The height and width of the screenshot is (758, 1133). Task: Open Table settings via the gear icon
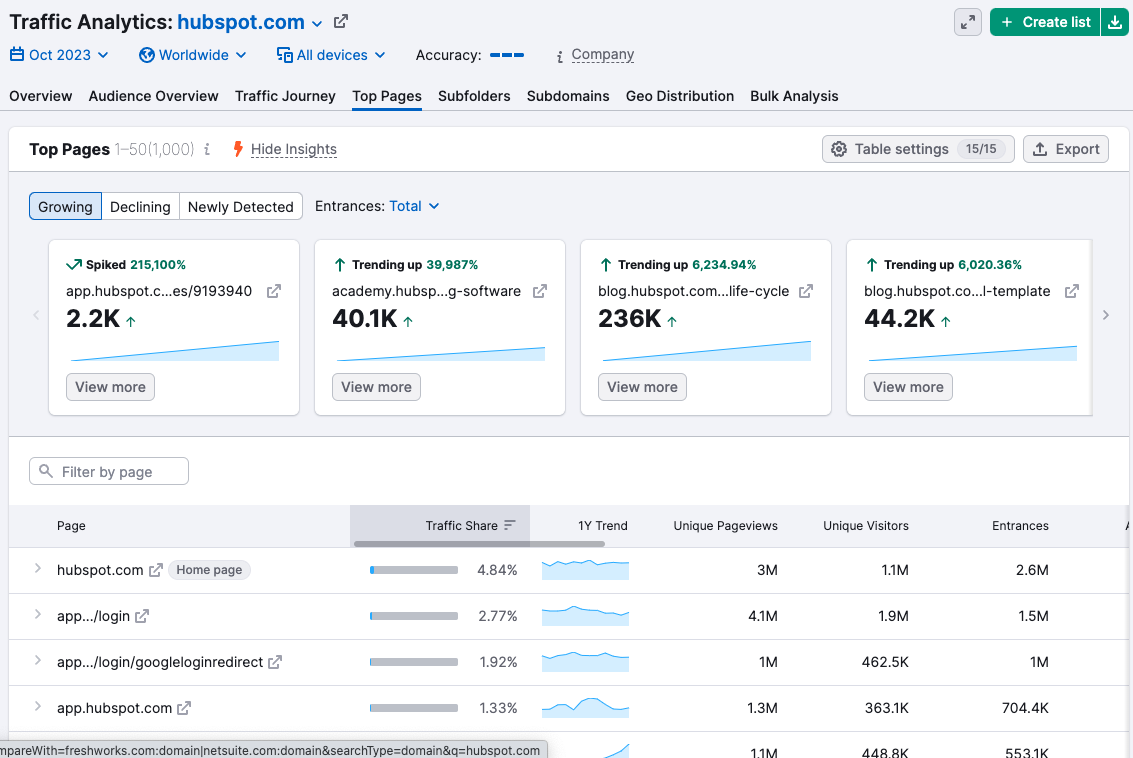tap(839, 149)
